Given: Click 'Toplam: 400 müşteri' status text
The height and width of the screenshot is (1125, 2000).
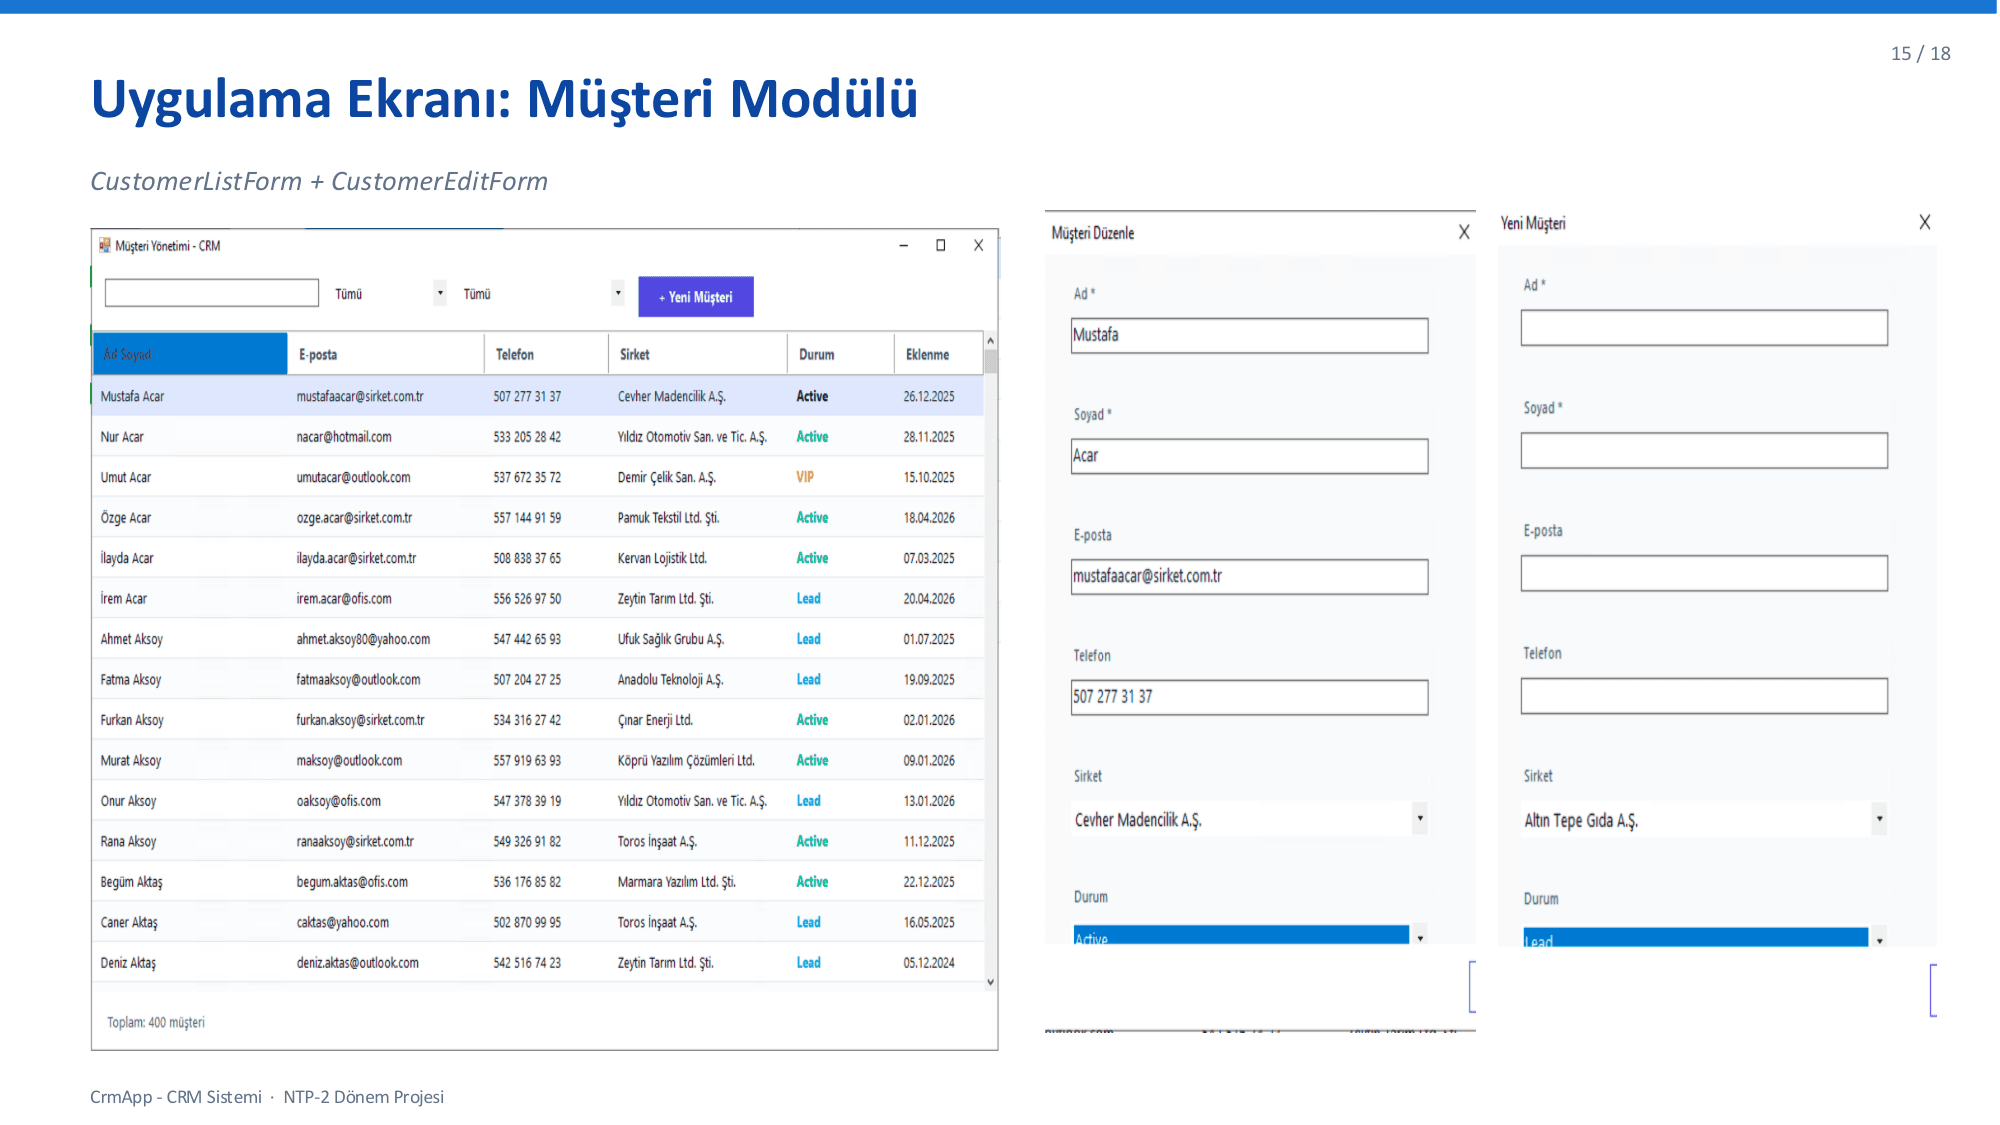Looking at the screenshot, I should point(156,1022).
